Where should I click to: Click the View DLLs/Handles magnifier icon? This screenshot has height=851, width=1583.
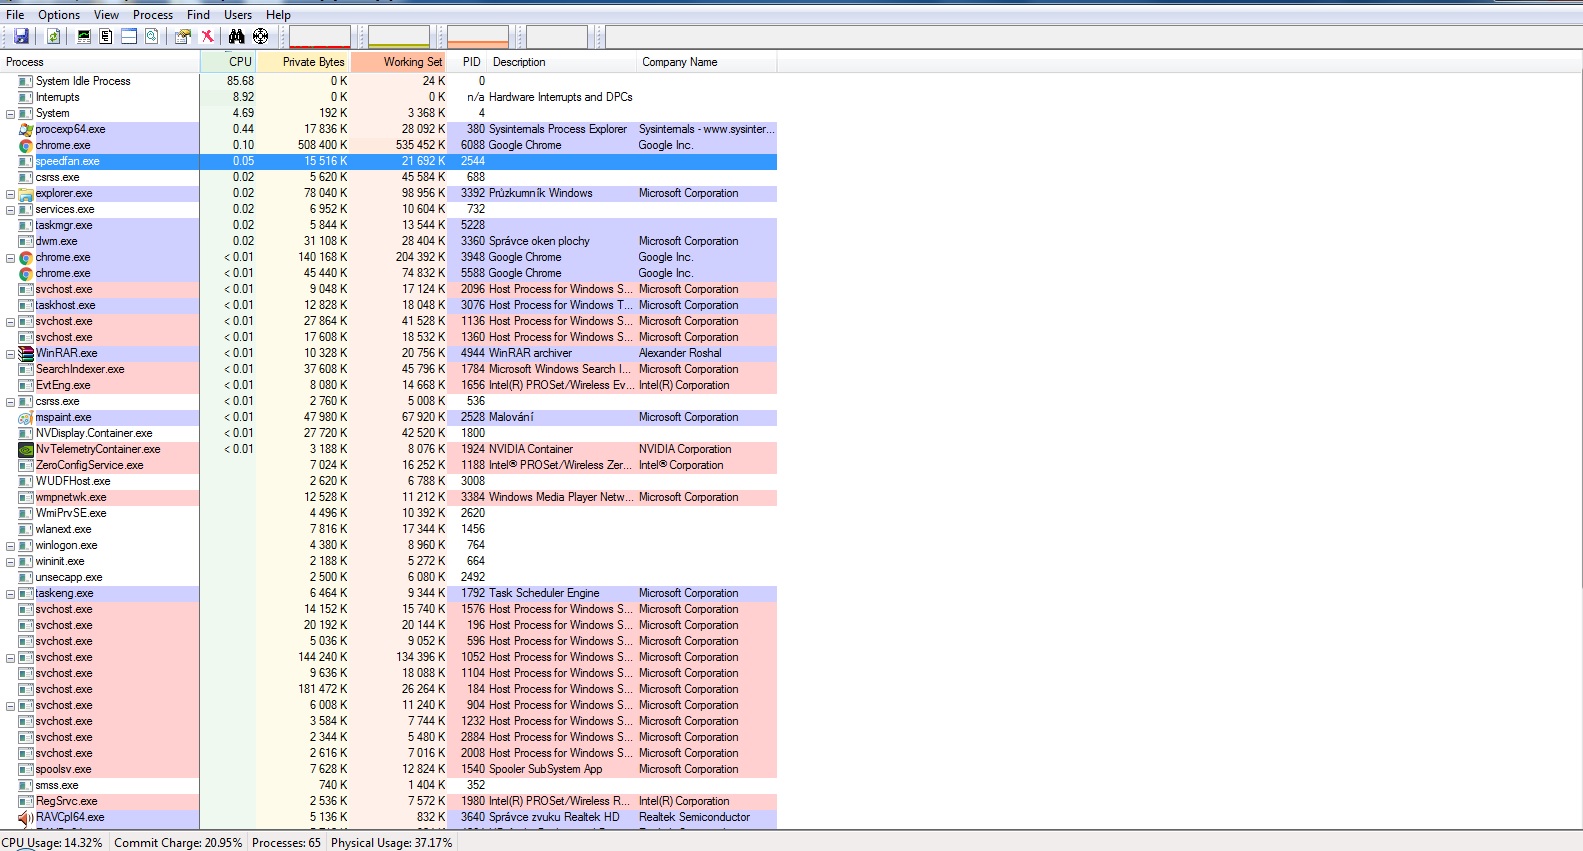click(152, 36)
